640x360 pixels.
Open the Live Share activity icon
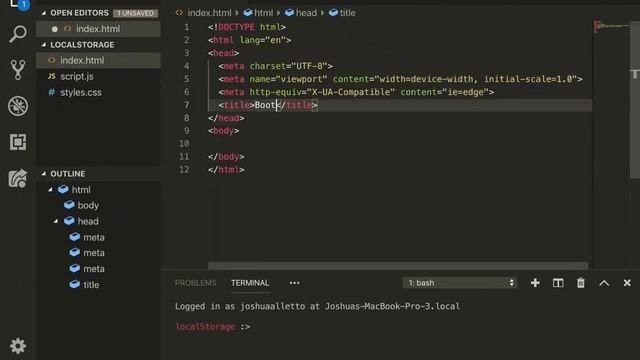pyautogui.click(x=18, y=178)
